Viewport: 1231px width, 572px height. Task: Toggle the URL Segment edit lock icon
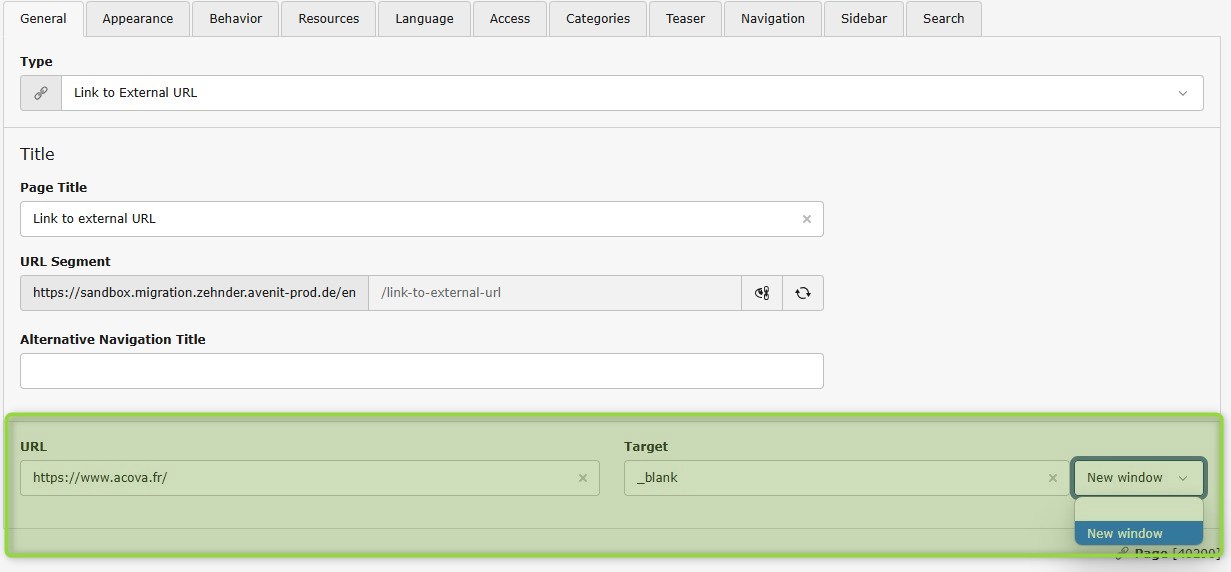(762, 293)
